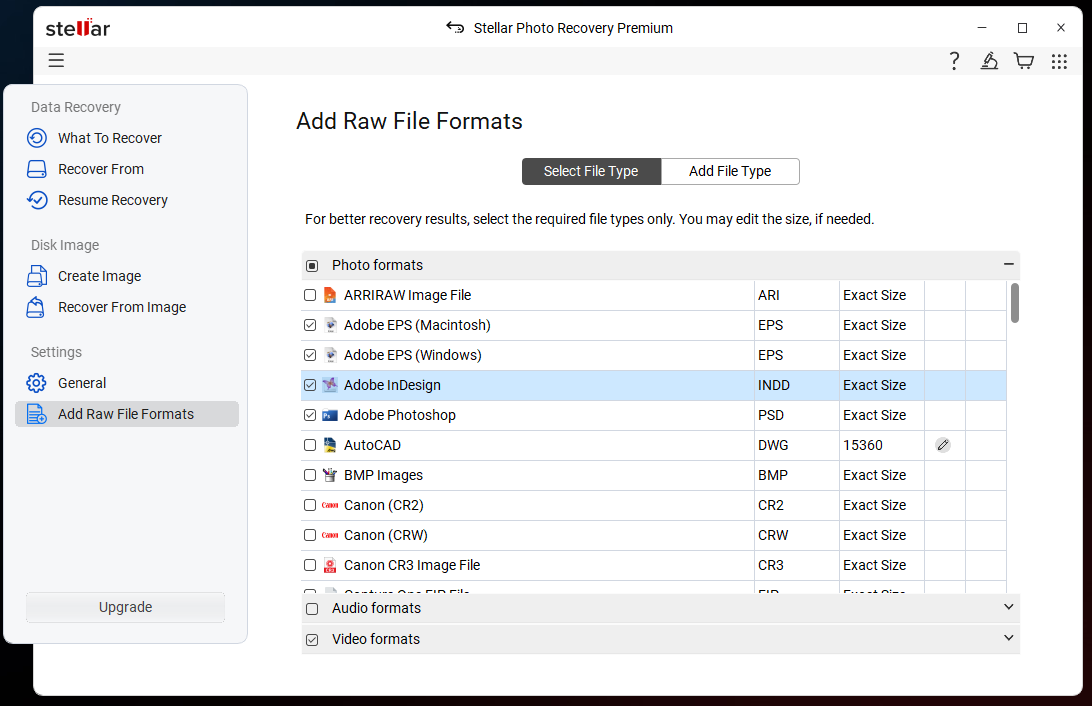The height and width of the screenshot is (706, 1092).
Task: Click the DWG extension cell
Action: pyautogui.click(x=797, y=445)
